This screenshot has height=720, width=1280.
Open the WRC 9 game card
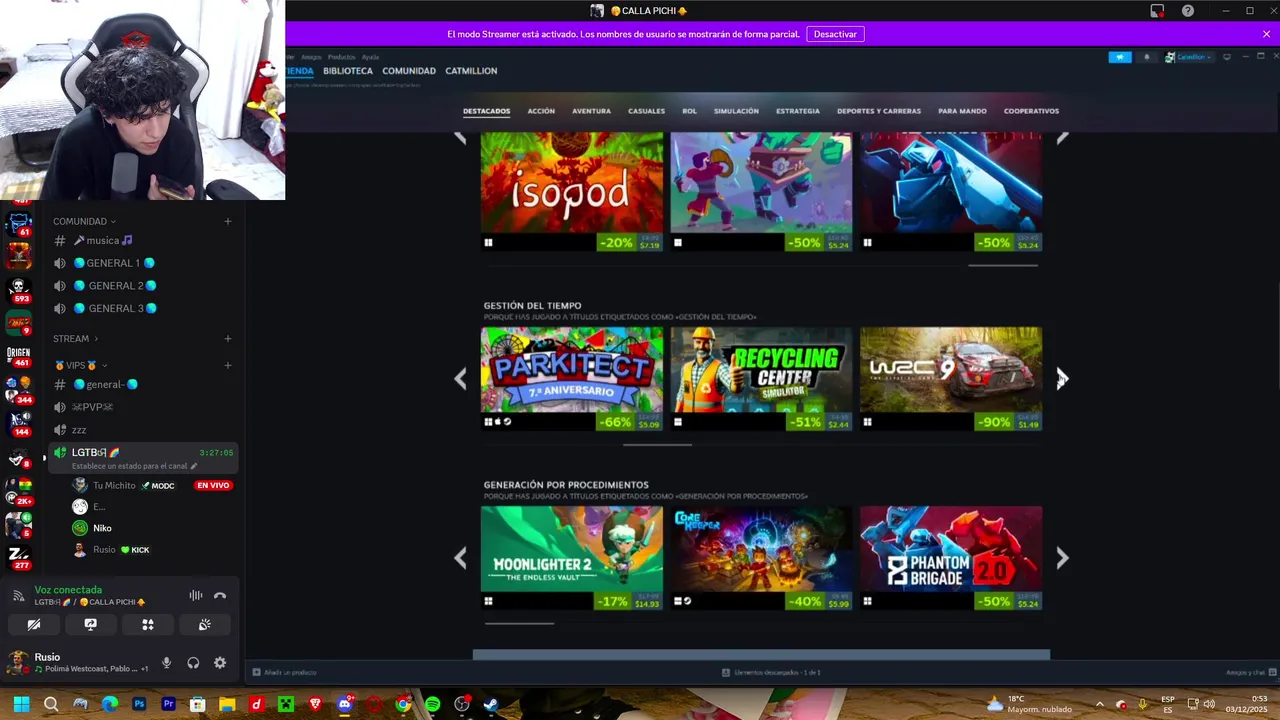[x=951, y=378]
